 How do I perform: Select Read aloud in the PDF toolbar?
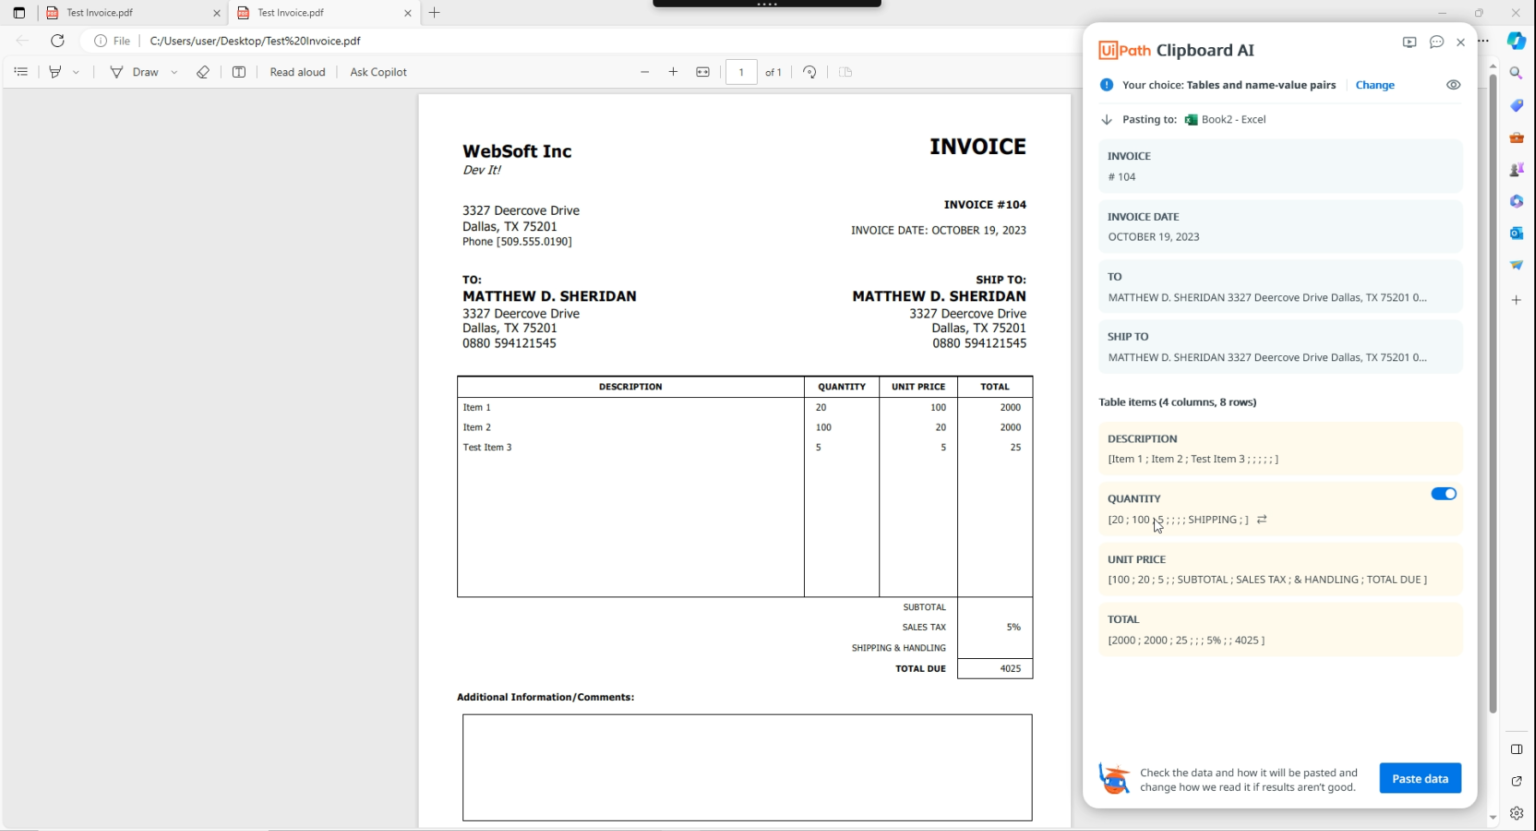[x=297, y=71]
